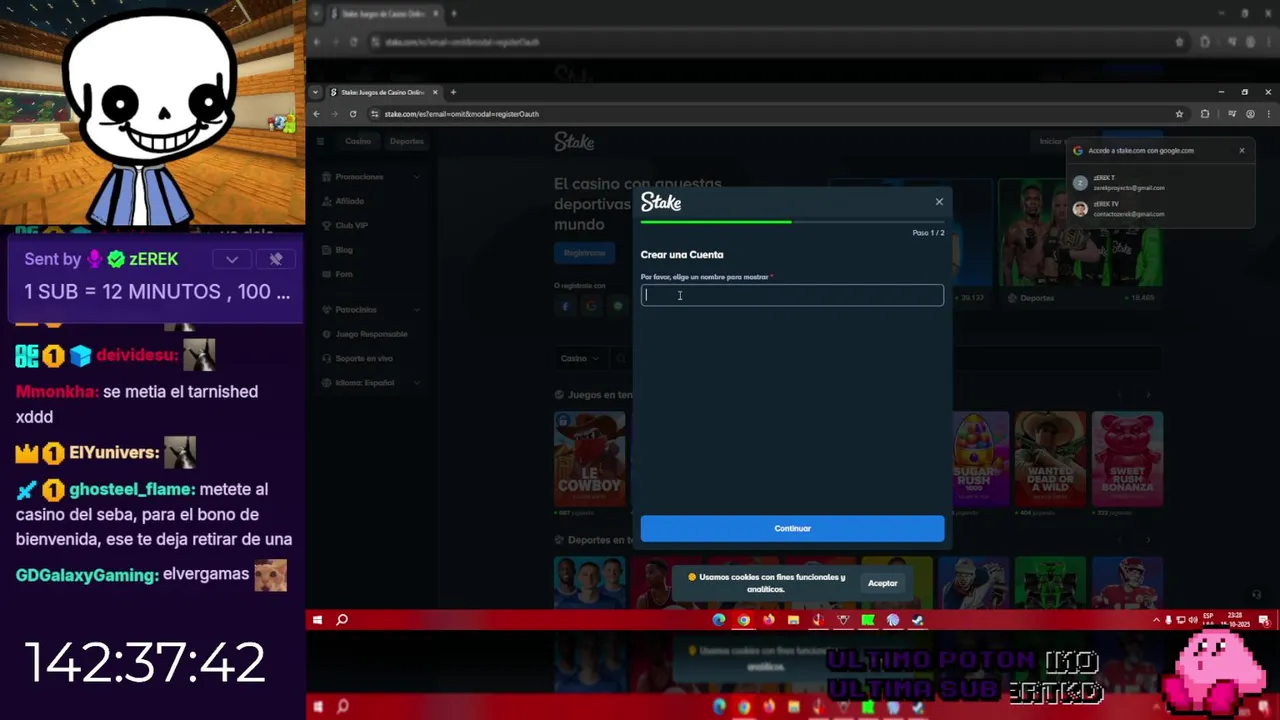Open Foro in the sidebar
Viewport: 1280px width, 720px height.
(x=344, y=274)
